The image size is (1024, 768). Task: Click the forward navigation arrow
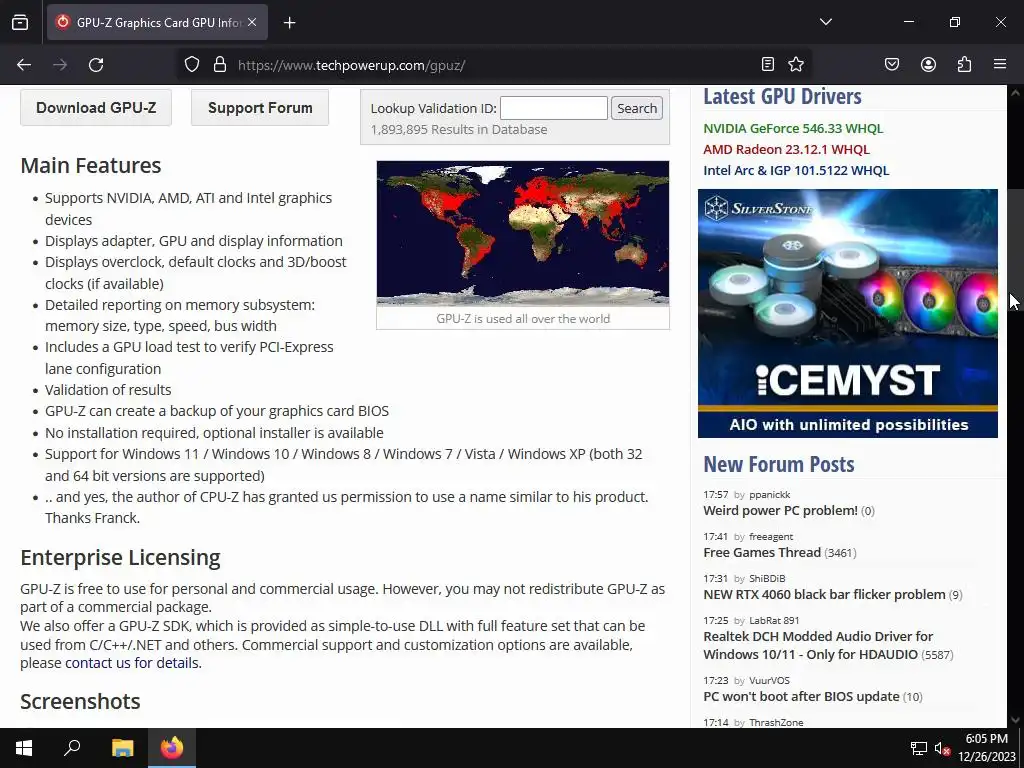click(x=60, y=65)
